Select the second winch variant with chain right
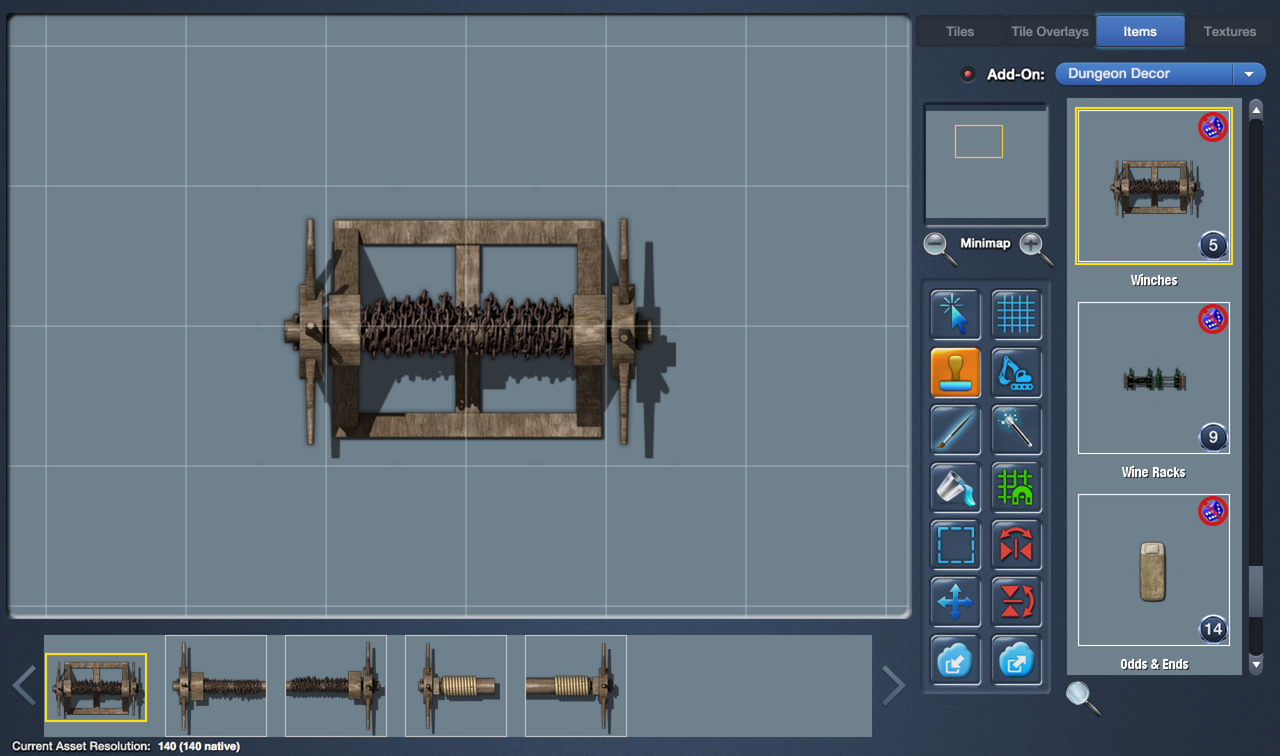1280x756 pixels. pyautogui.click(x=216, y=686)
